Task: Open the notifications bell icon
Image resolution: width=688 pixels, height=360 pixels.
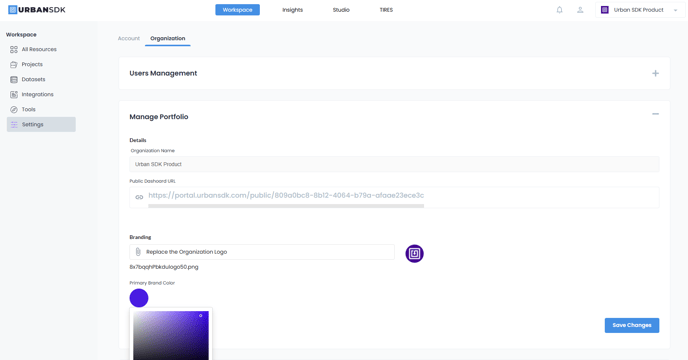Action: point(559,10)
